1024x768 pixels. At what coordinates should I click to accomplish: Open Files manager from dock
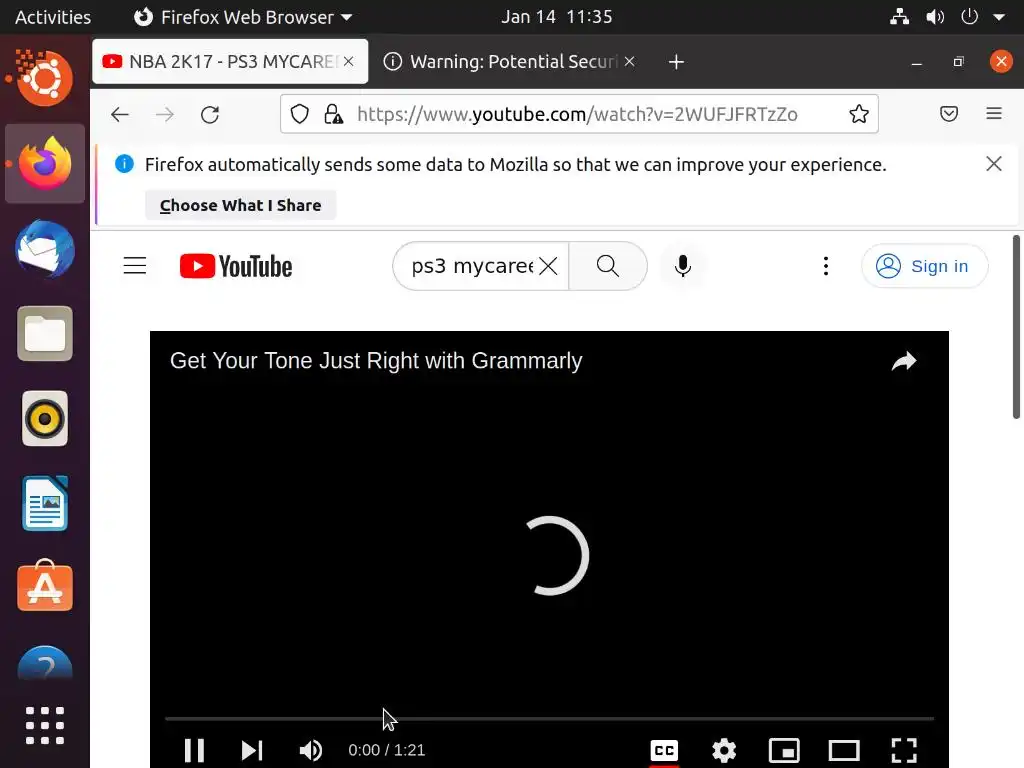pyautogui.click(x=44, y=333)
